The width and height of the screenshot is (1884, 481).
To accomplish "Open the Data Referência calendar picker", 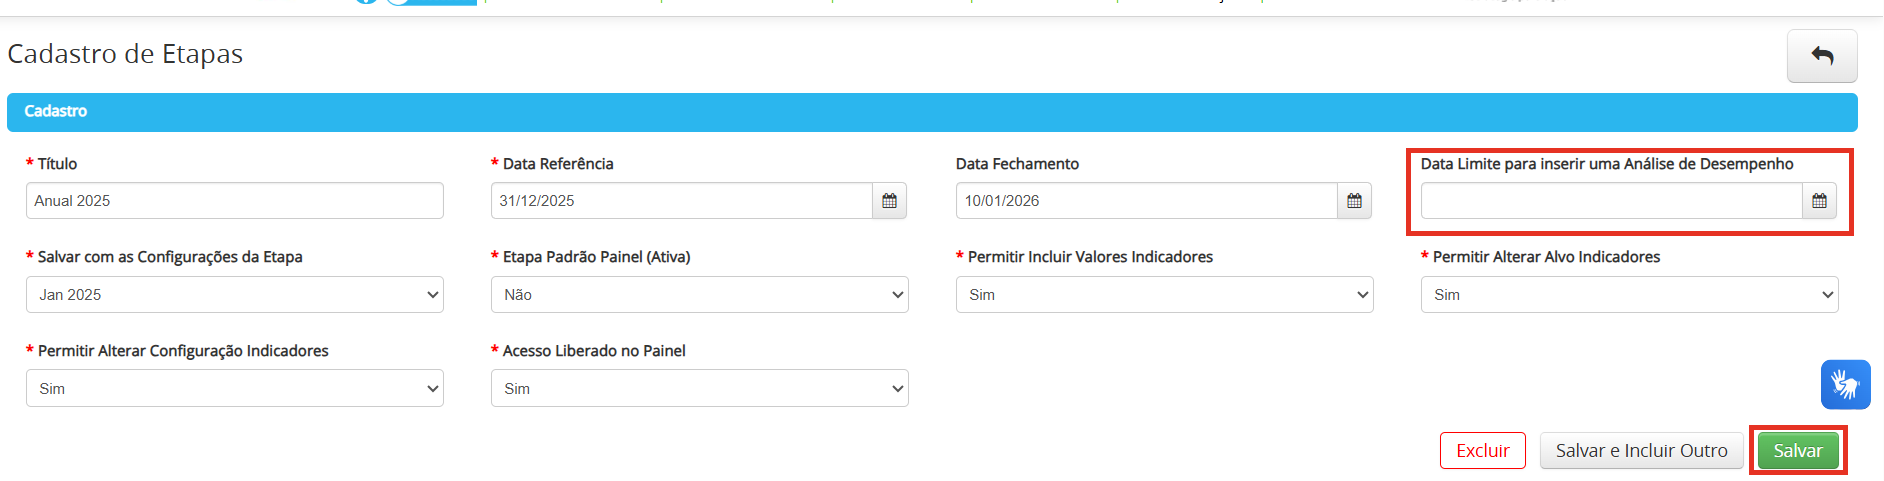I will click(889, 201).
